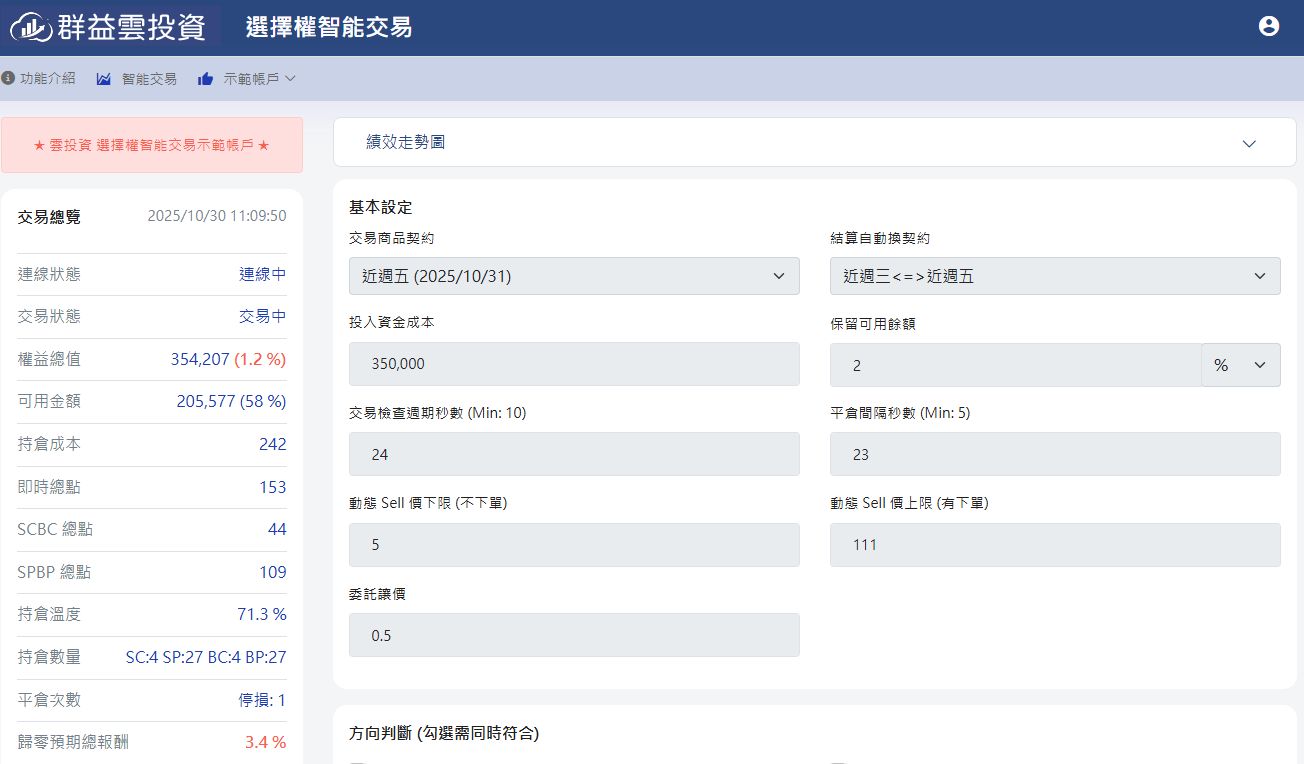1304x764 pixels.
Task: Click the 群益雲投資 cloud logo icon
Action: click(x=30, y=28)
